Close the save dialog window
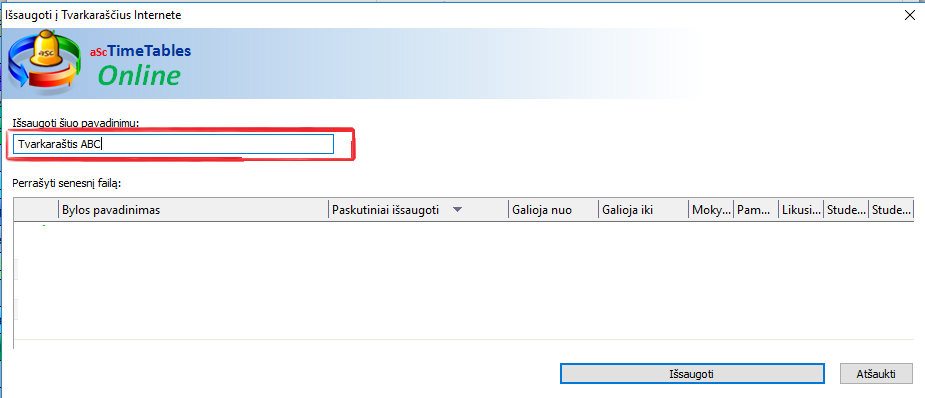Image resolution: width=925 pixels, height=398 pixels. (x=909, y=15)
